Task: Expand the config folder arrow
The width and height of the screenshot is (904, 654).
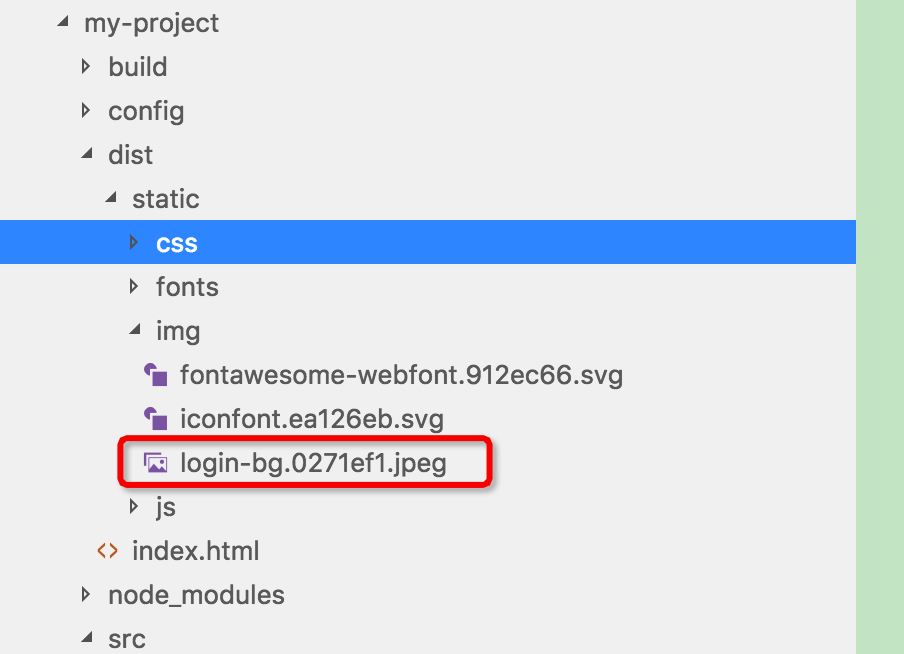Action: (x=86, y=111)
